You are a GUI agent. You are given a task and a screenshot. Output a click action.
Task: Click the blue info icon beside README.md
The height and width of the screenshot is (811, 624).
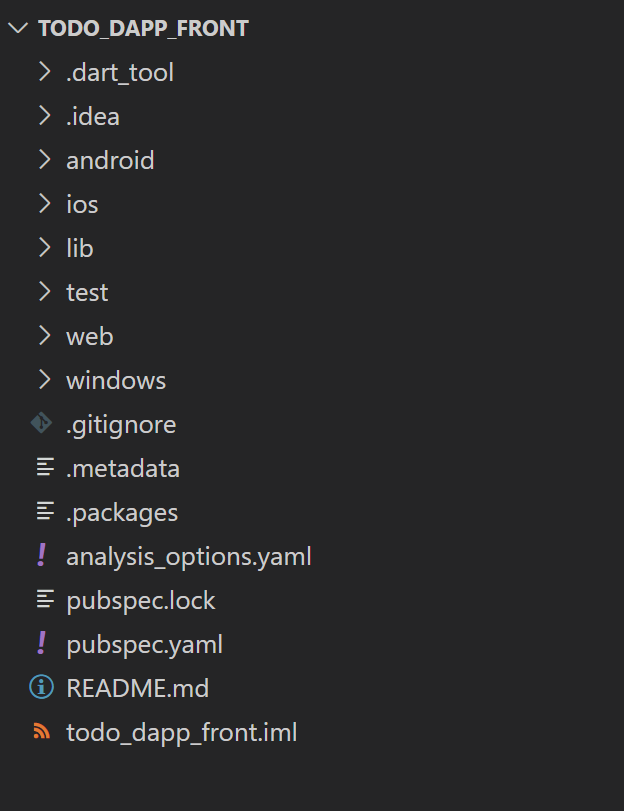tap(41, 687)
